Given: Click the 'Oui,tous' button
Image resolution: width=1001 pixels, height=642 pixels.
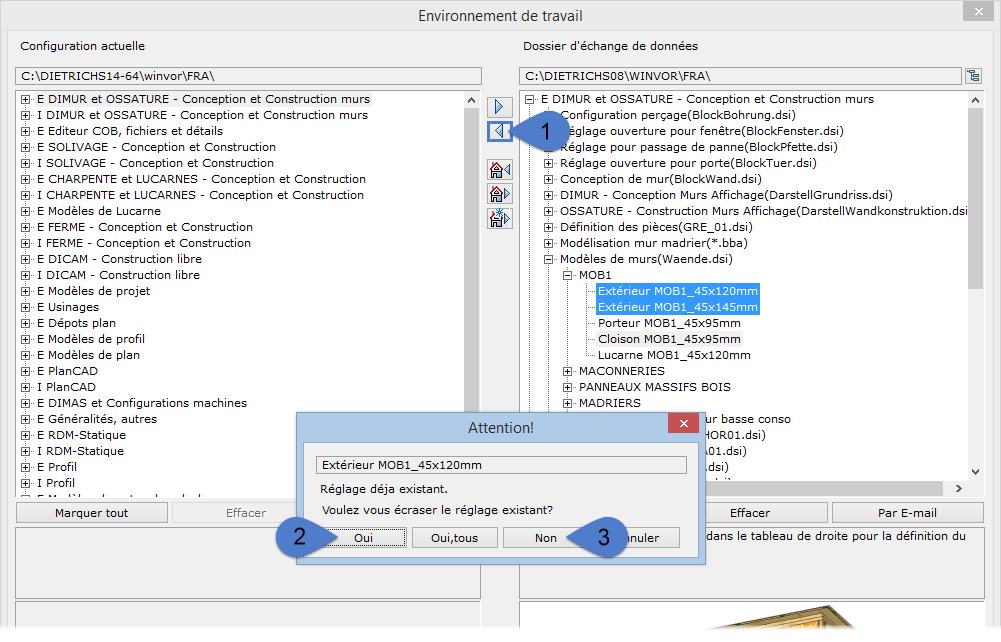Looking at the screenshot, I should coord(454,538).
